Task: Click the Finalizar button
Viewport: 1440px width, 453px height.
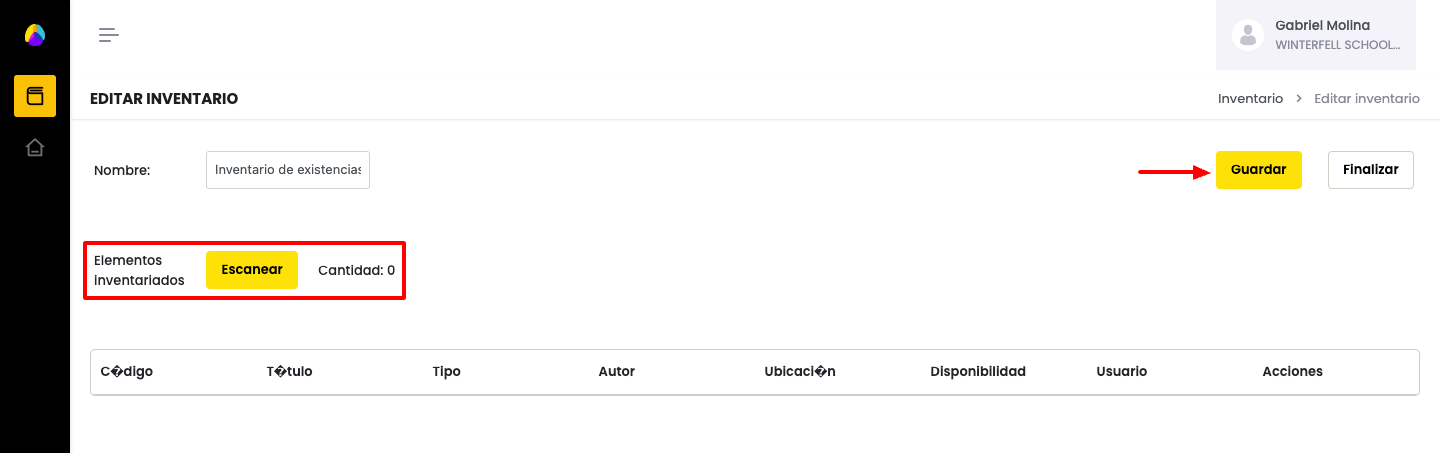Action: click(x=1370, y=170)
